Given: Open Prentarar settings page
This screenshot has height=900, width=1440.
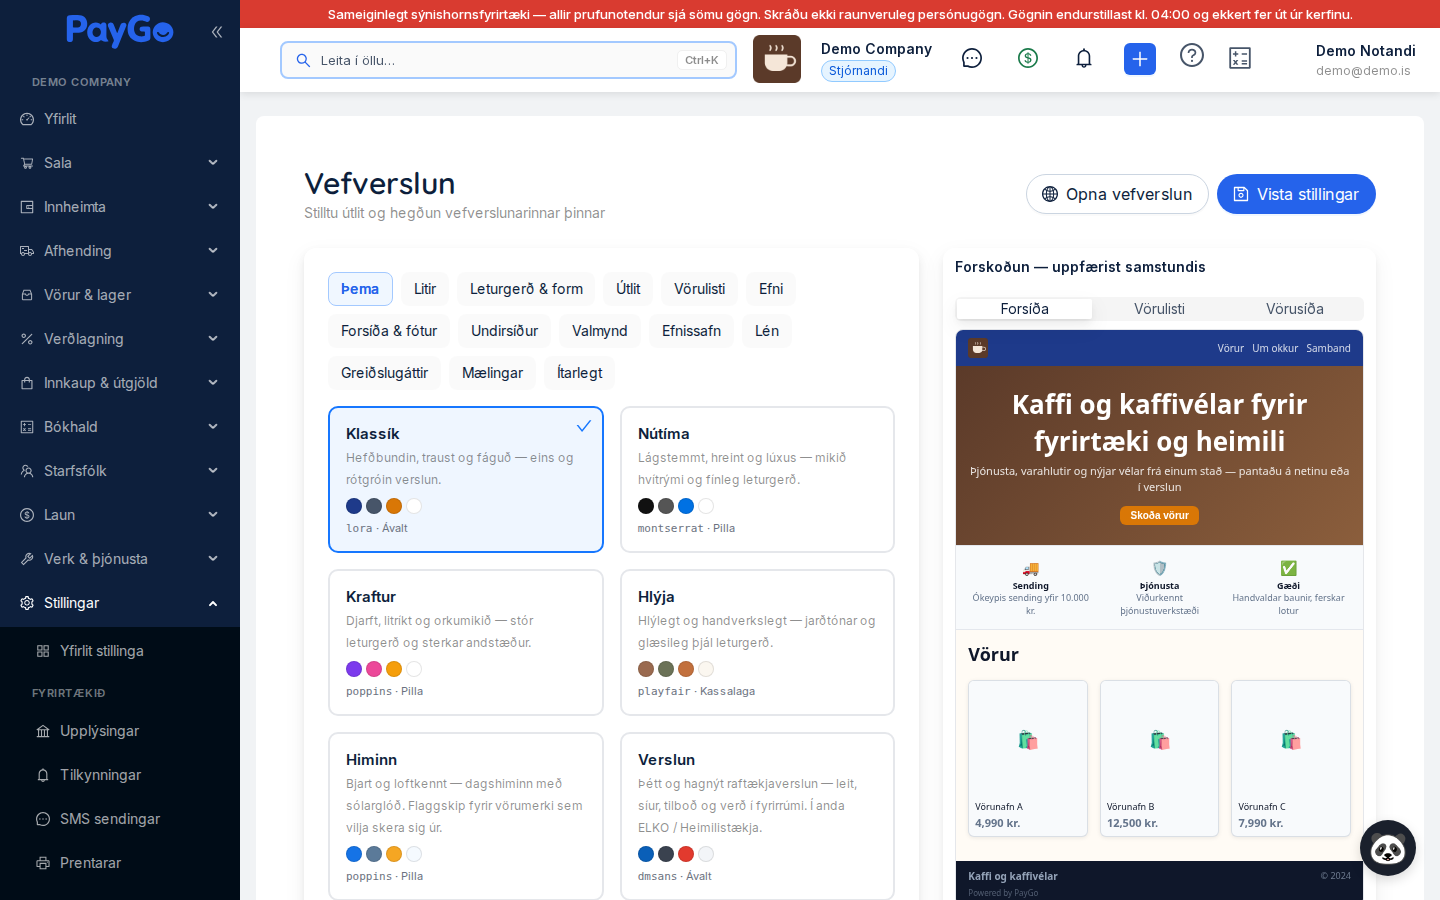Looking at the screenshot, I should pyautogui.click(x=120, y=863).
